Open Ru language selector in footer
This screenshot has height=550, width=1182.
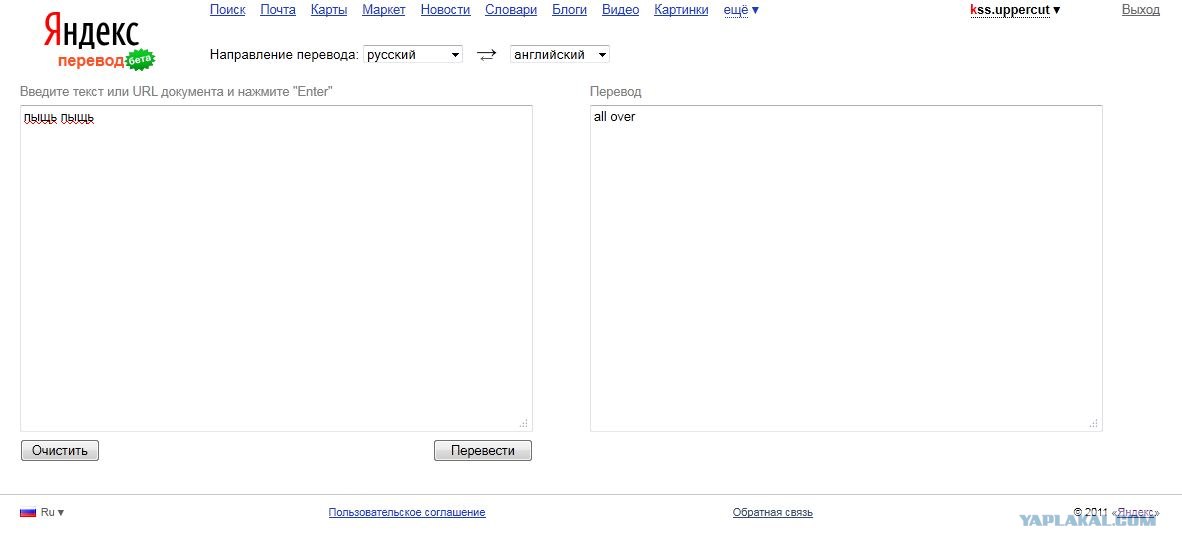coord(52,512)
